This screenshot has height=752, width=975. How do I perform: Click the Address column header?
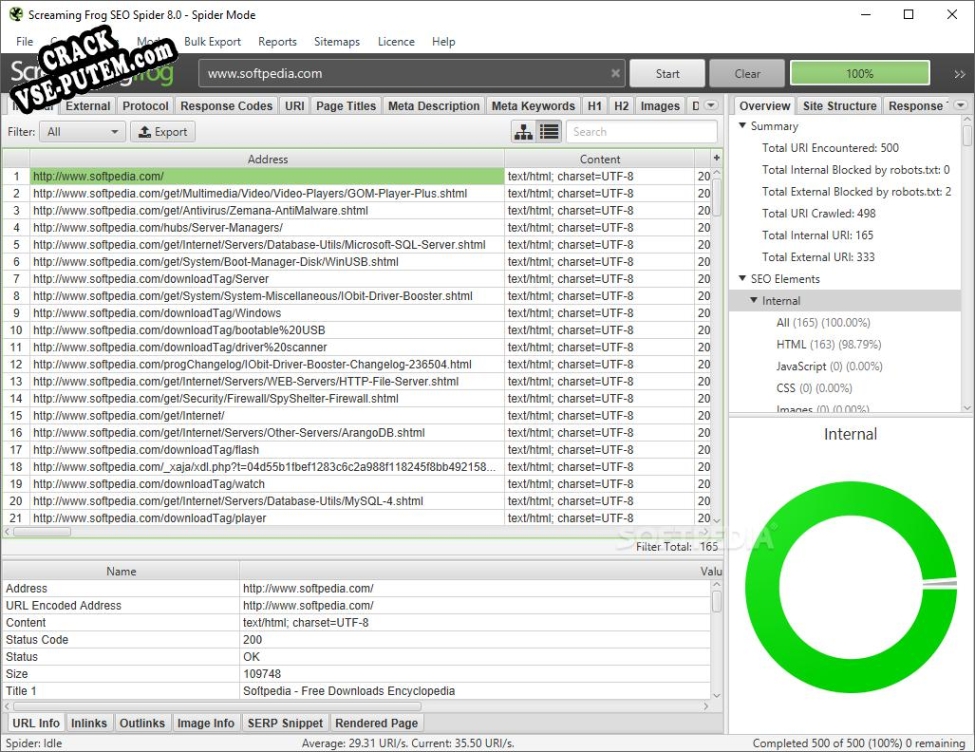click(x=267, y=159)
